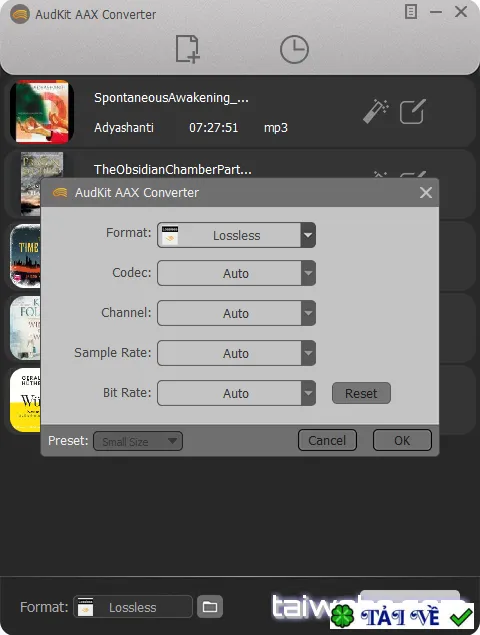Click the magic wand effects icon for SpontaneousAwakening
480x635 pixels.
(375, 111)
